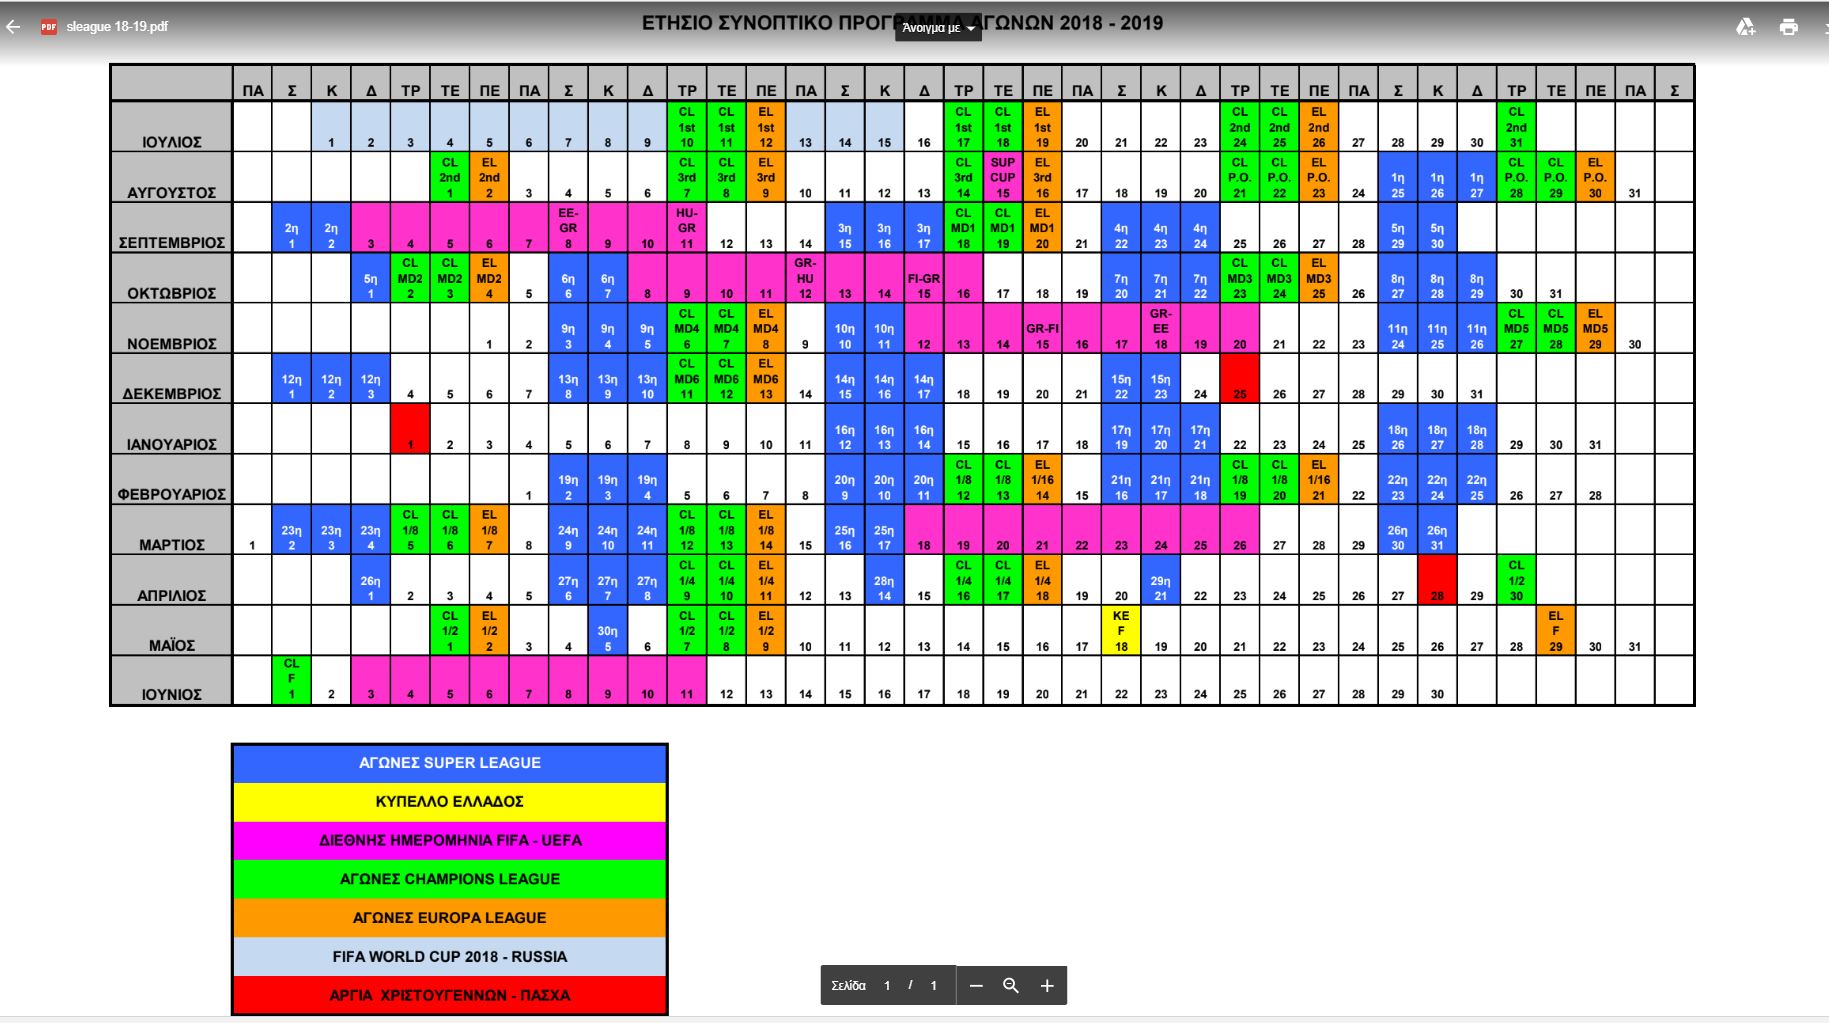Add the file to Google Drive
The height and width of the screenshot is (1023, 1829).
coord(1745,27)
